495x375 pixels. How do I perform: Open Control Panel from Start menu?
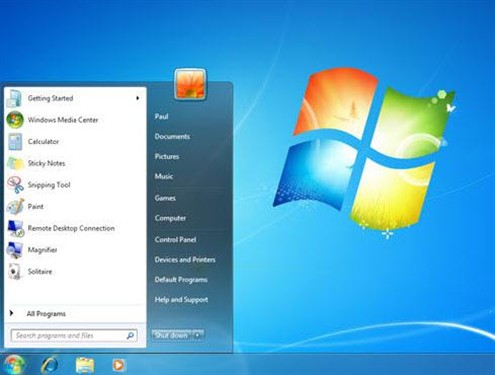coord(175,239)
